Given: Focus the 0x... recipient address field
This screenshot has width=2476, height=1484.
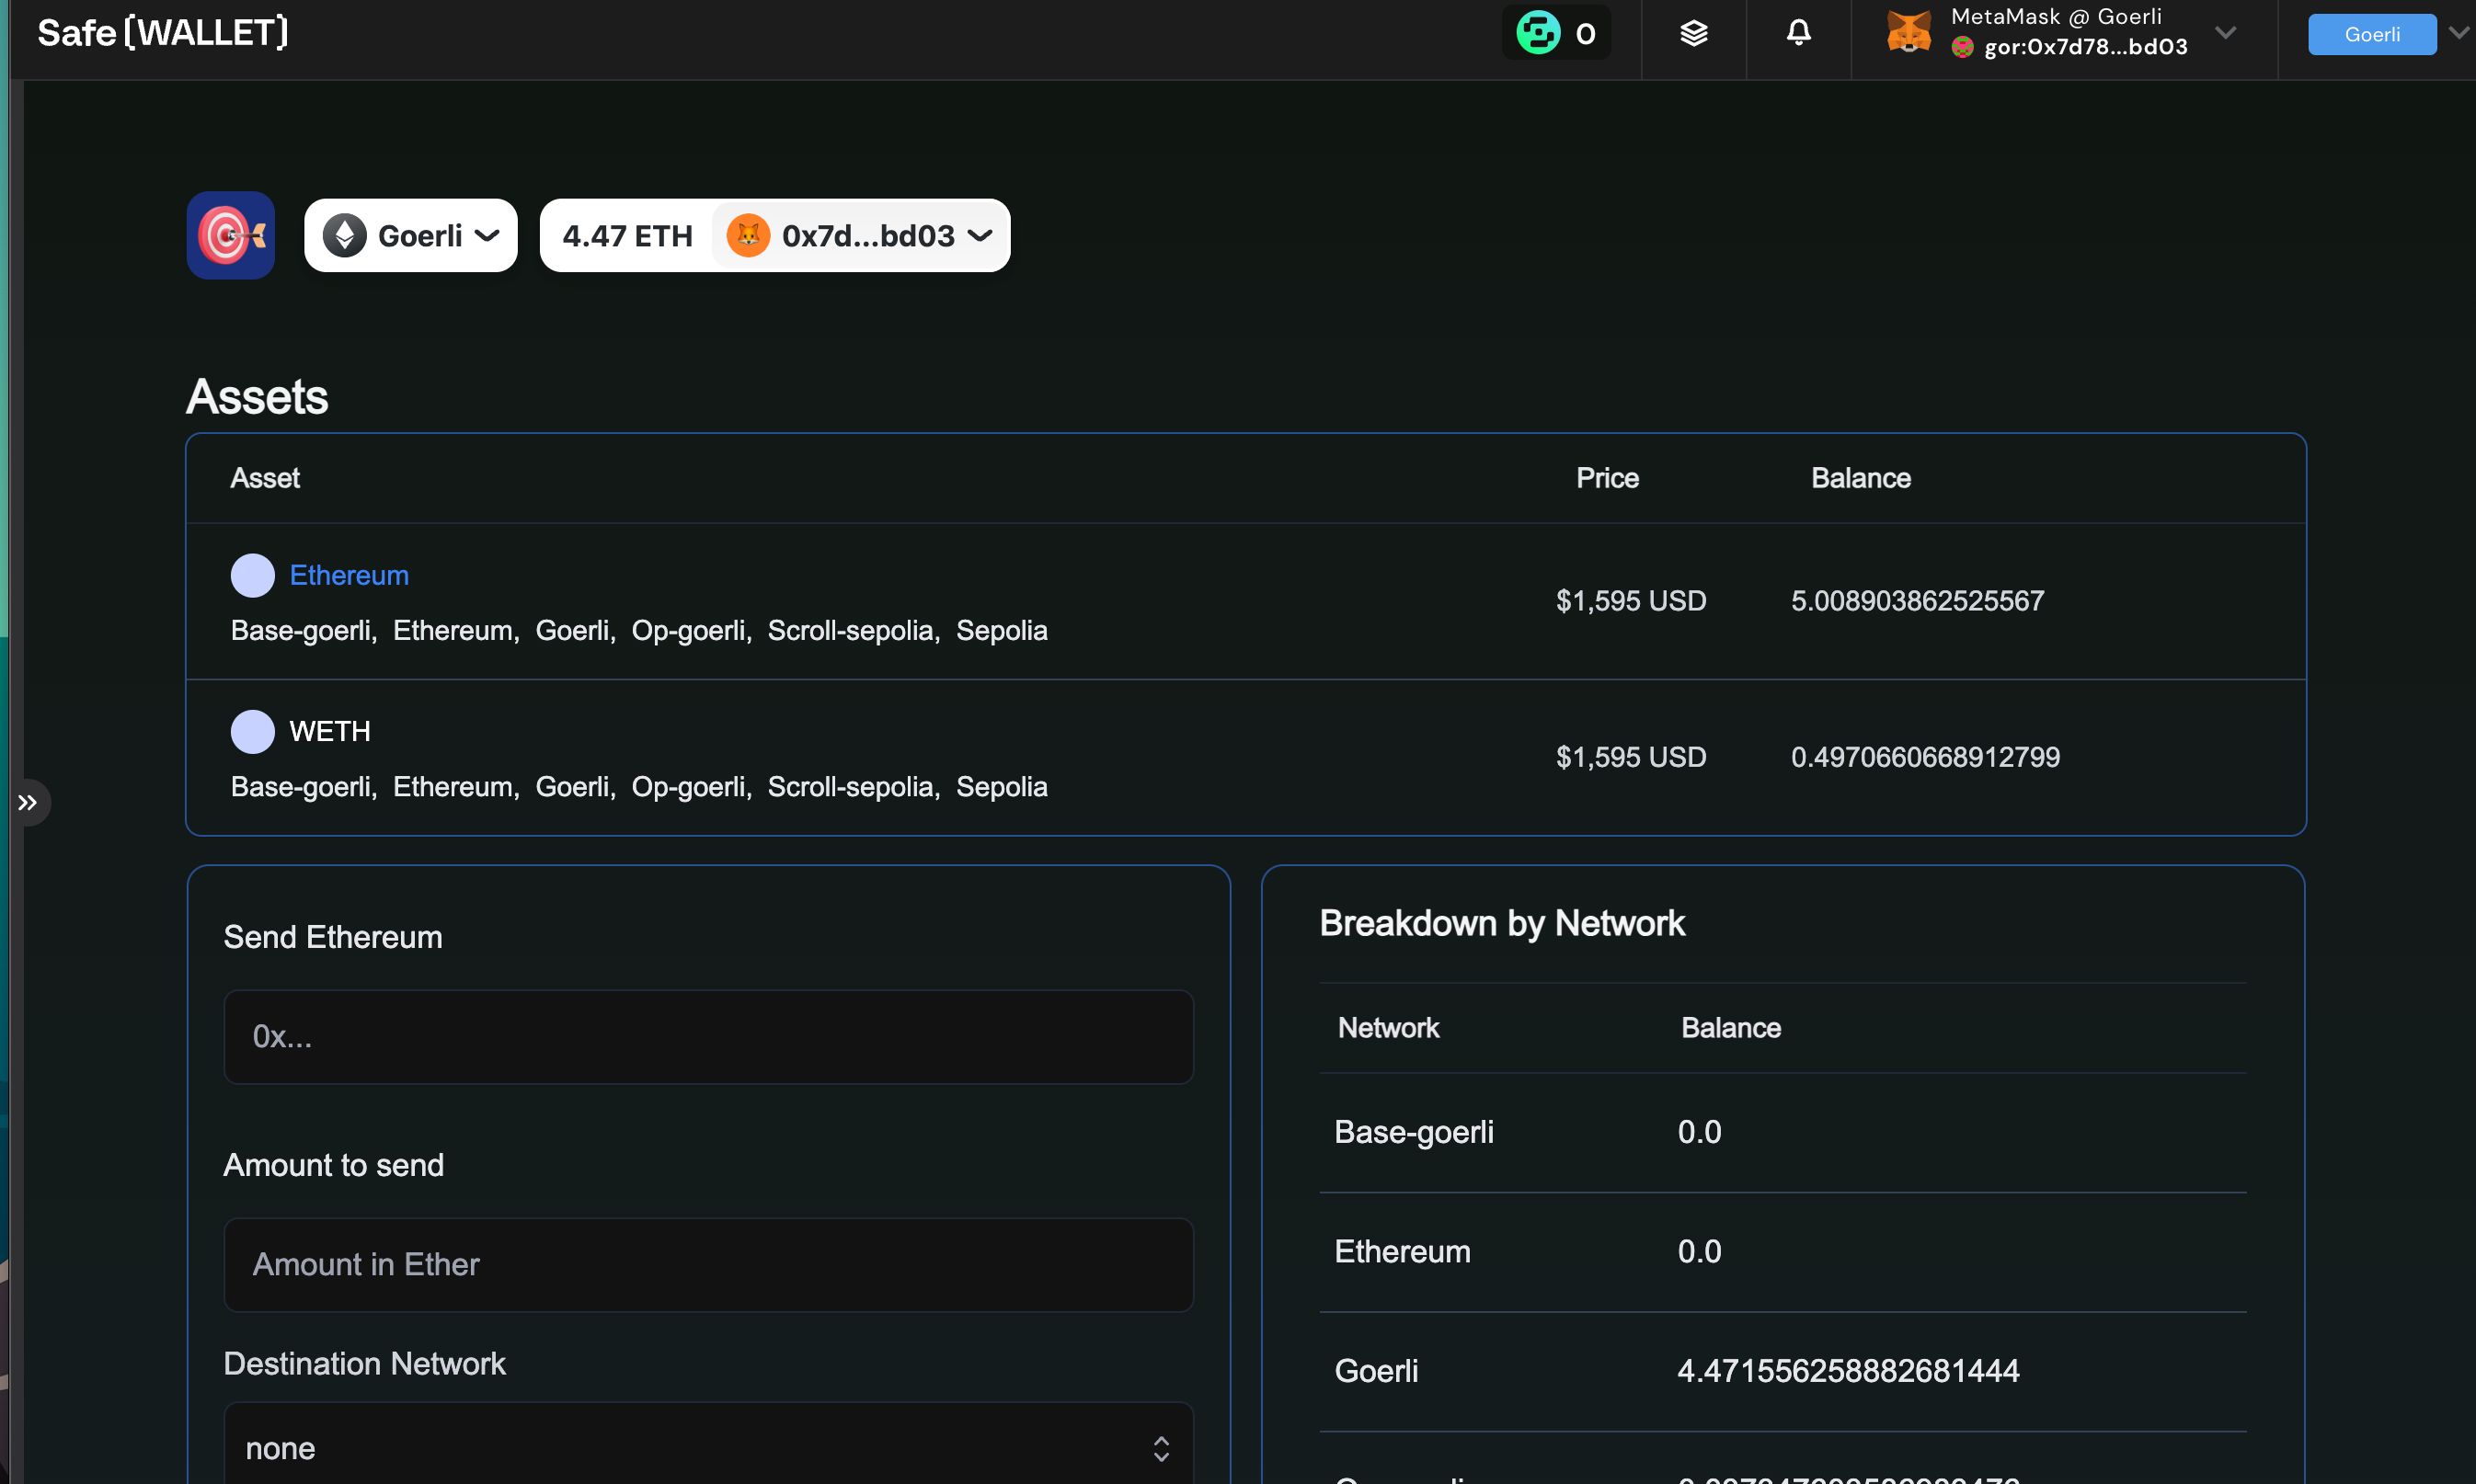Looking at the screenshot, I should tap(709, 1037).
